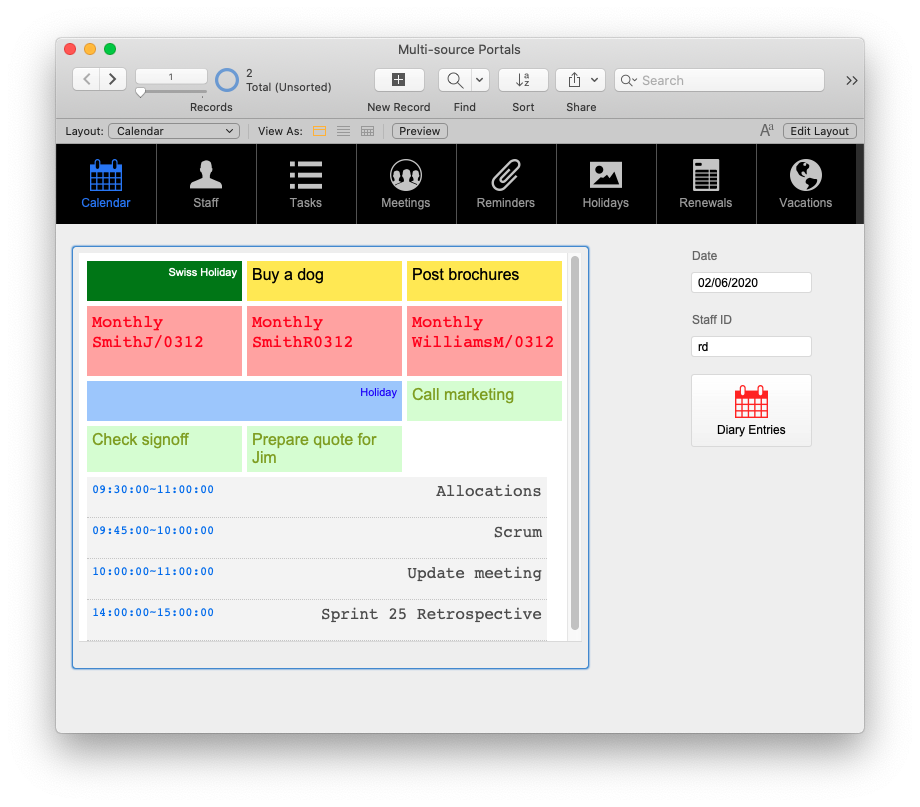Switch to List view
This screenshot has height=807, width=920.
pyautogui.click(x=343, y=131)
